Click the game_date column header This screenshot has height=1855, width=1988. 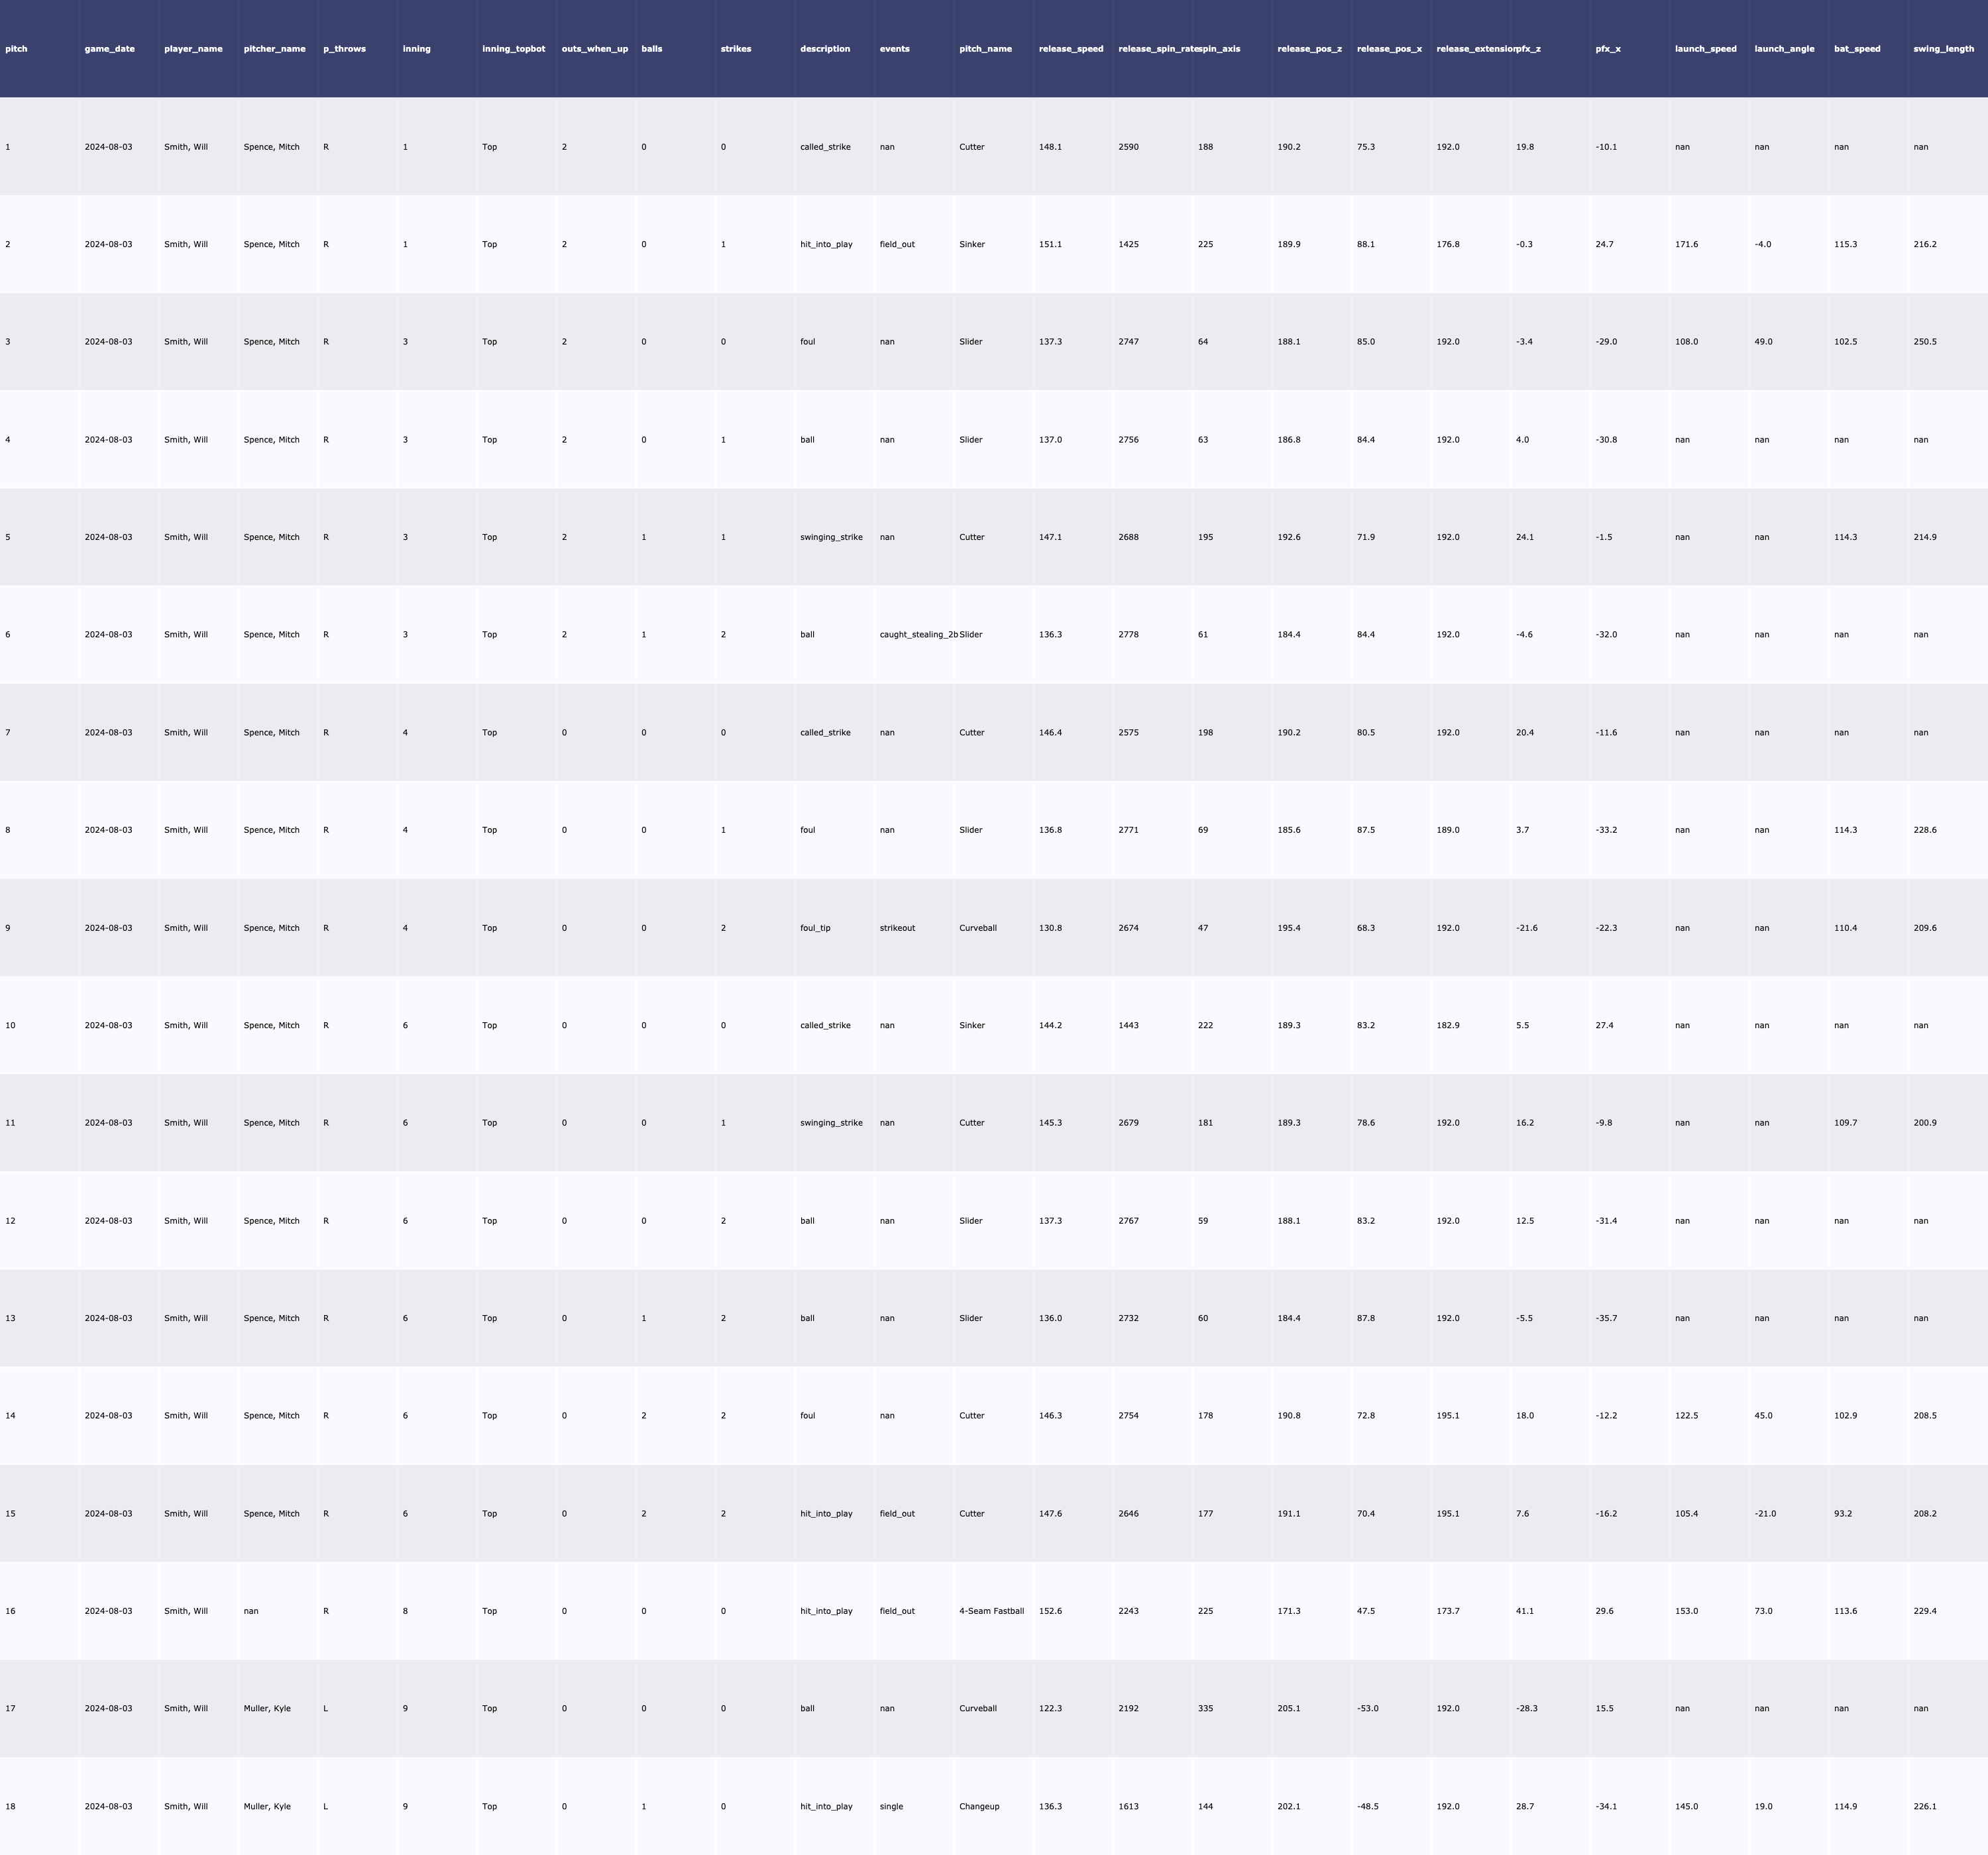coord(109,49)
